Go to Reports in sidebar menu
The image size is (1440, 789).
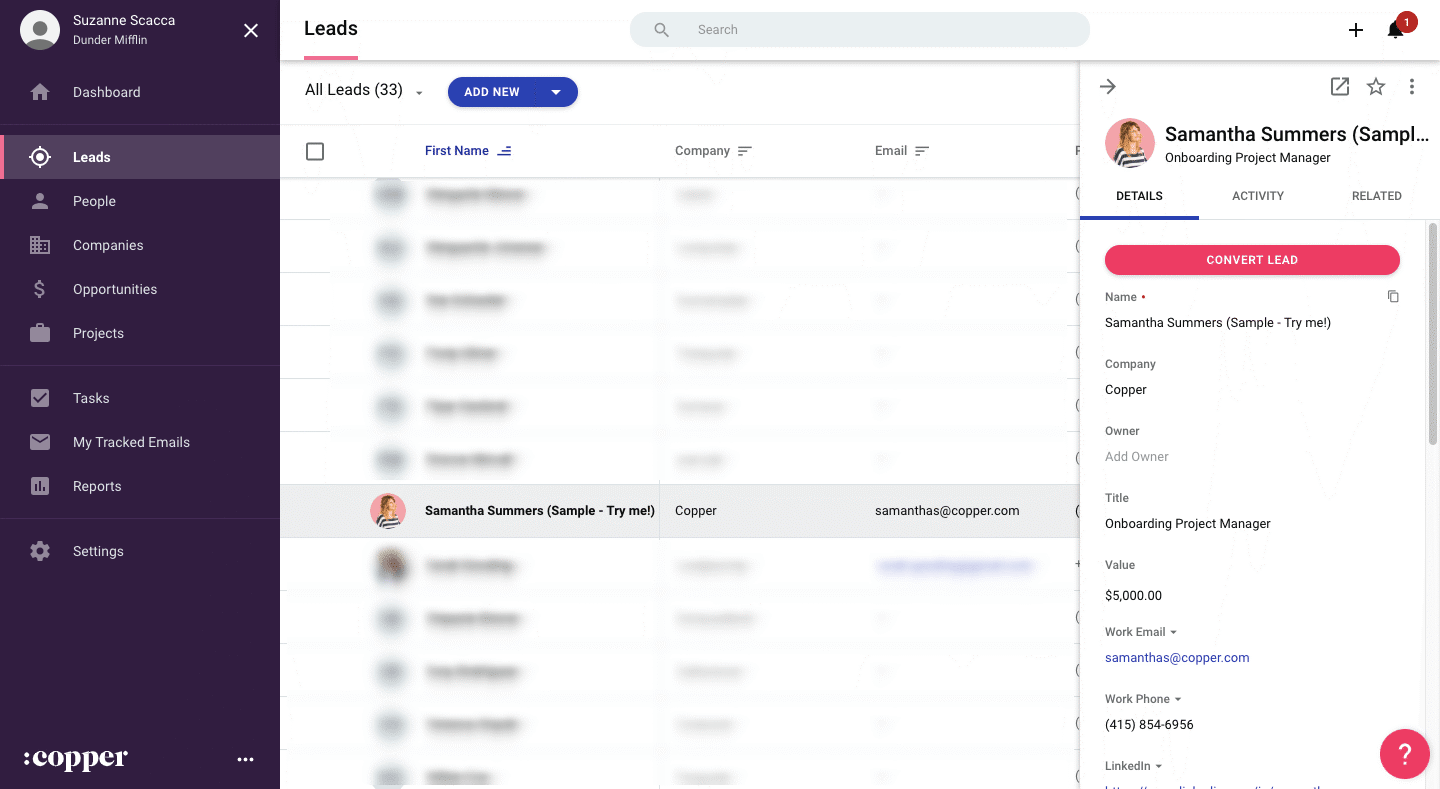140,486
